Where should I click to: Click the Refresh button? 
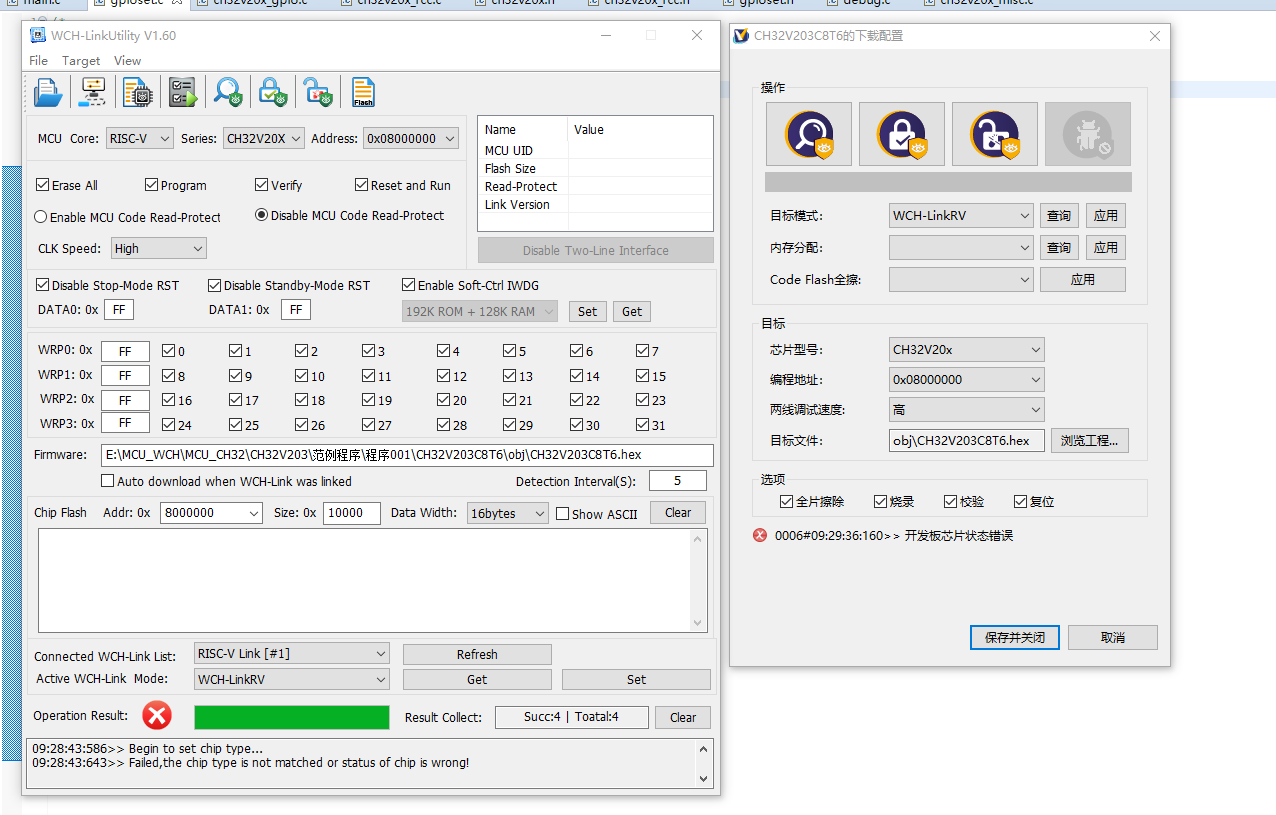477,654
